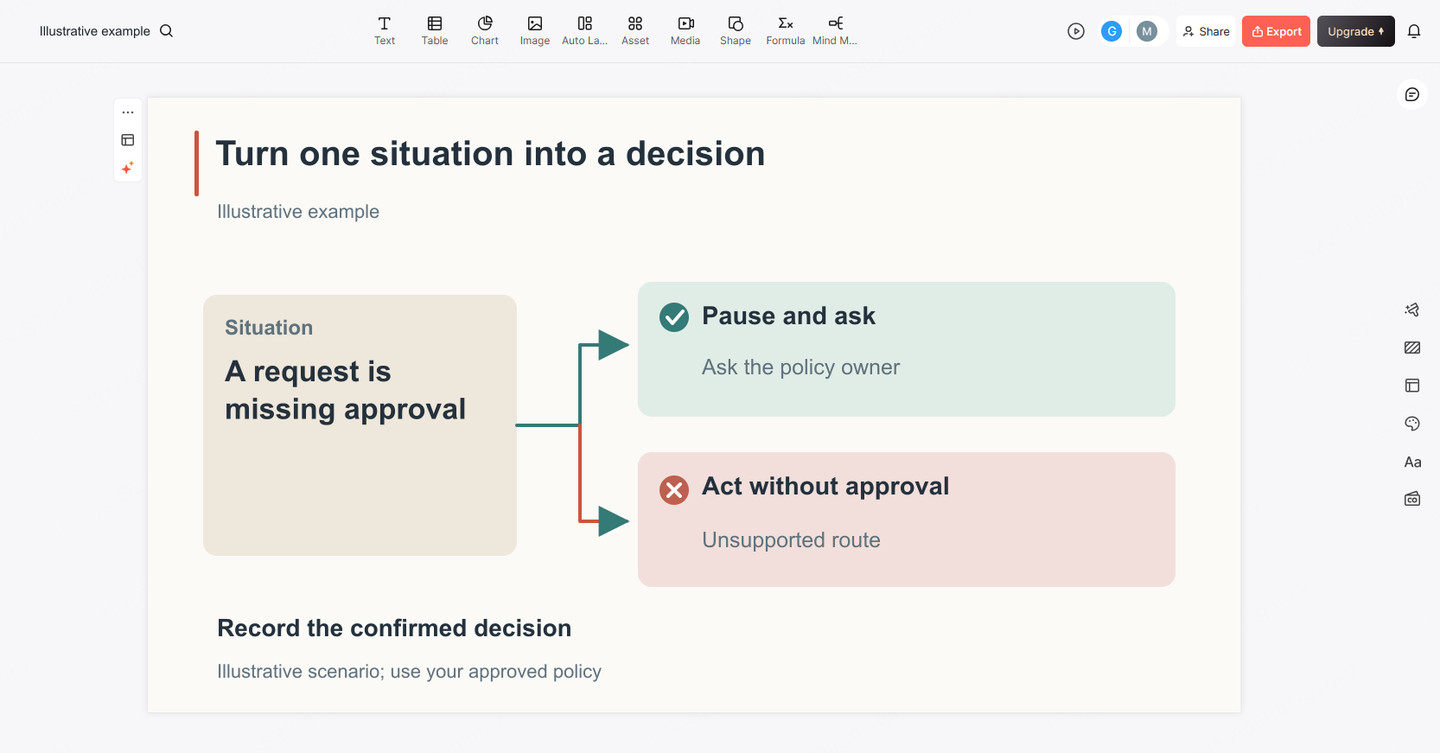Click the G collaborator avatar
This screenshot has width=1440, height=753.
pos(1111,31)
